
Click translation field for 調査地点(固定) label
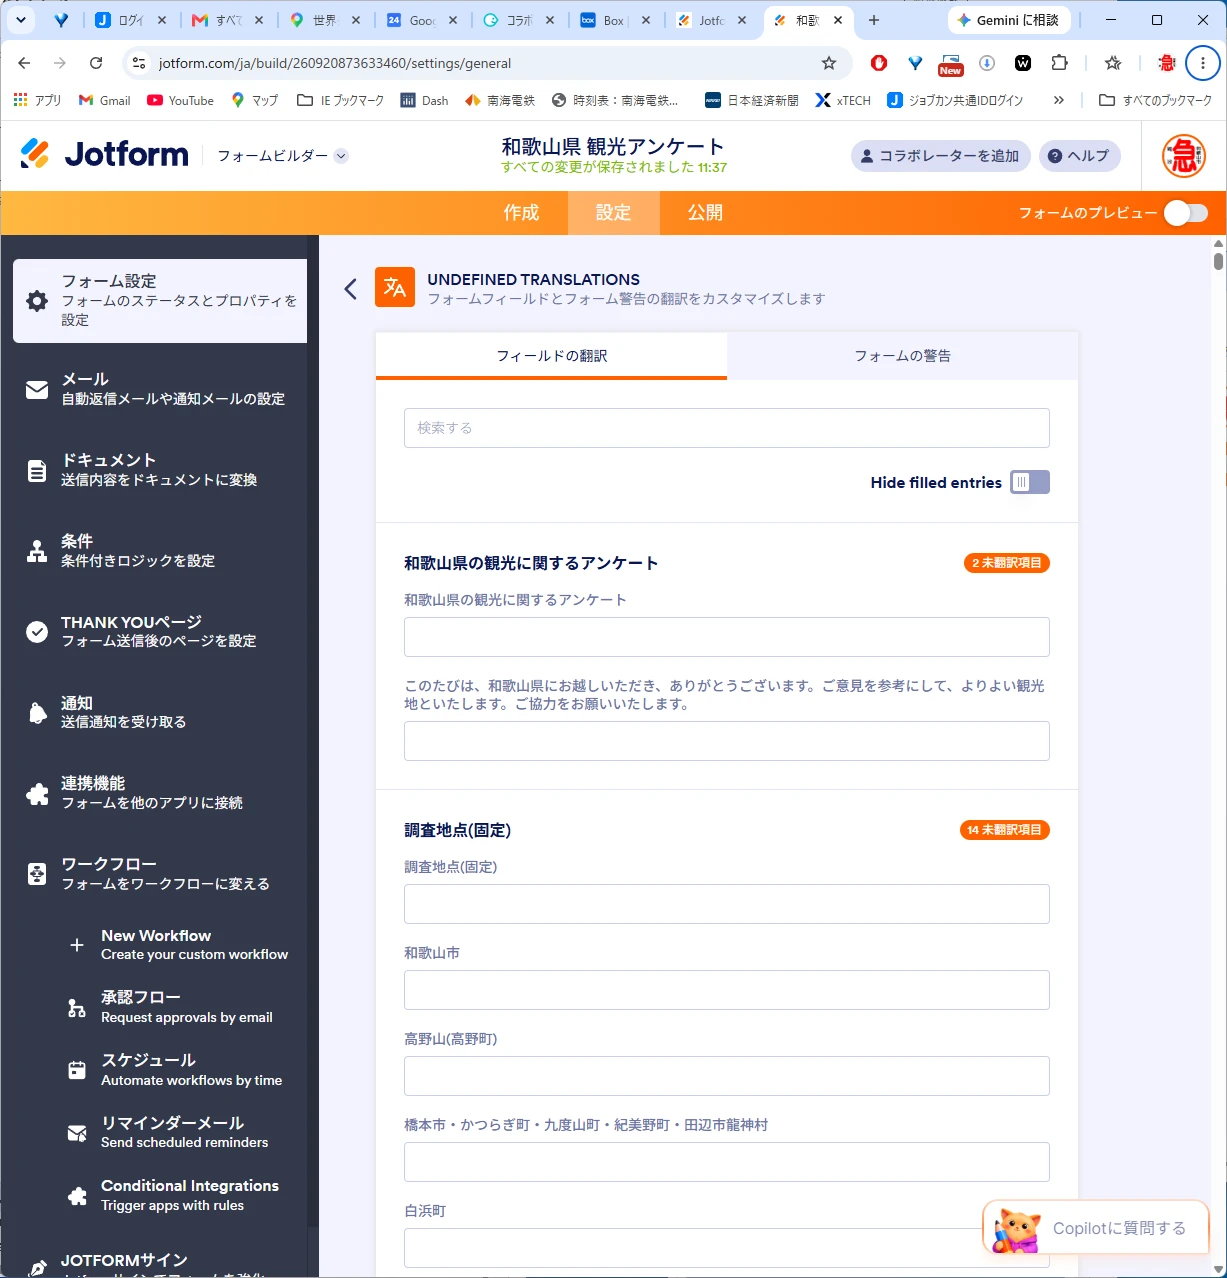point(727,904)
